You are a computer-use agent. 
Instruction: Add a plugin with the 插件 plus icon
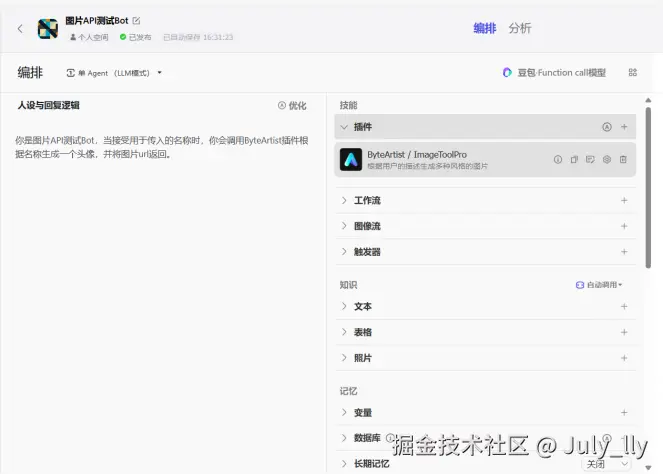[624, 127]
